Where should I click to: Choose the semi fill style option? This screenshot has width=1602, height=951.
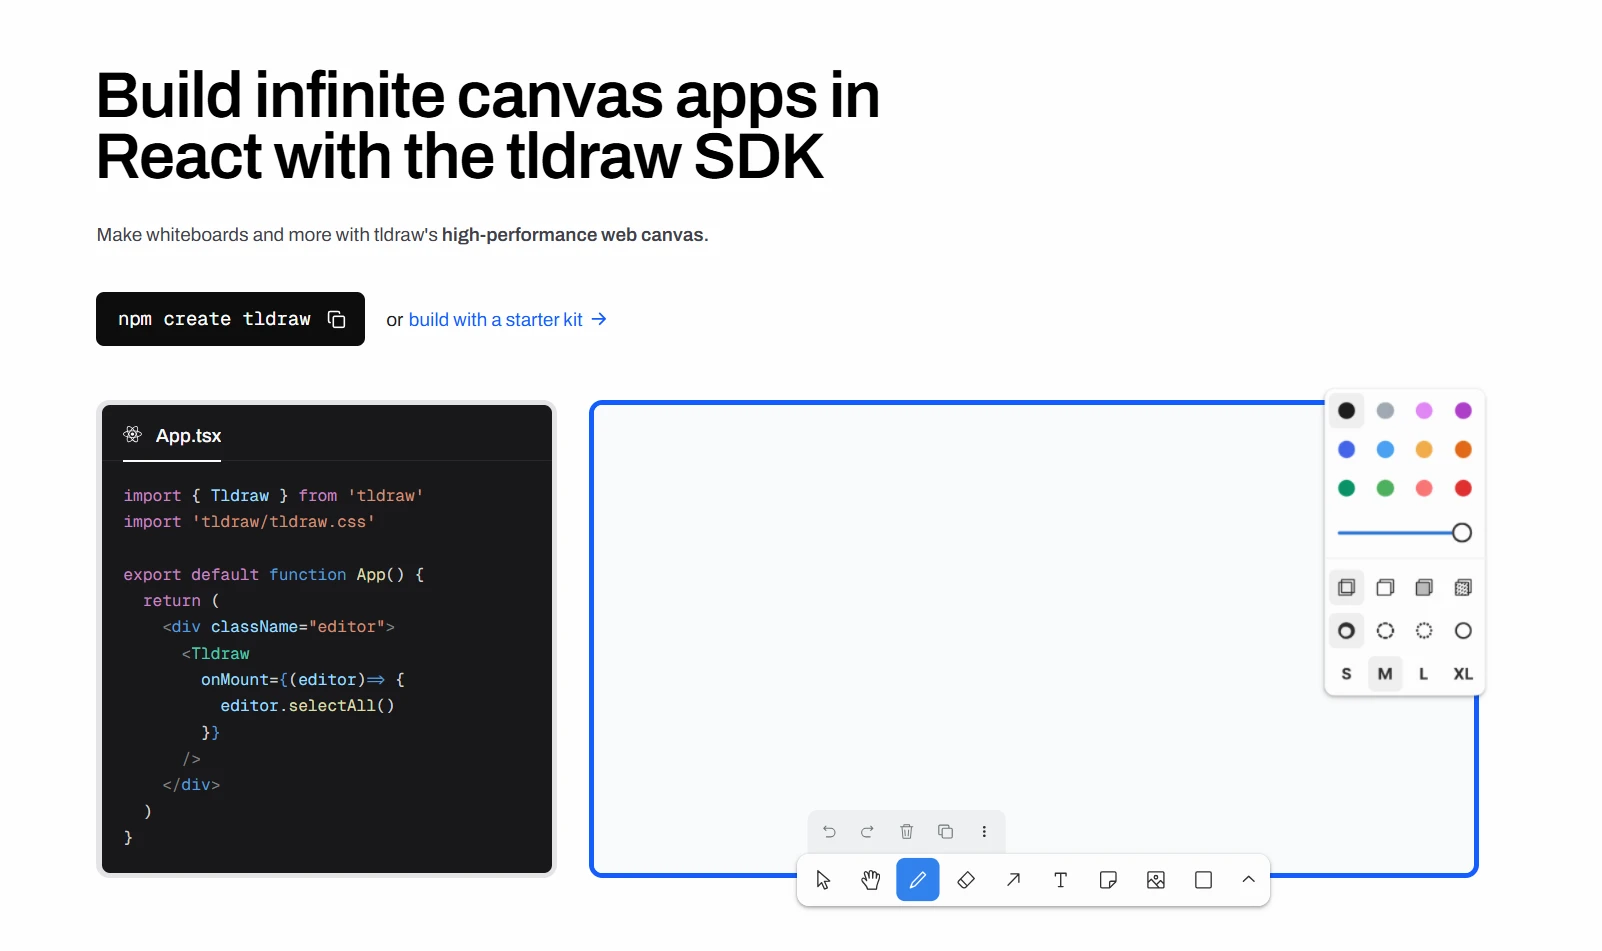pyautogui.click(x=1385, y=588)
